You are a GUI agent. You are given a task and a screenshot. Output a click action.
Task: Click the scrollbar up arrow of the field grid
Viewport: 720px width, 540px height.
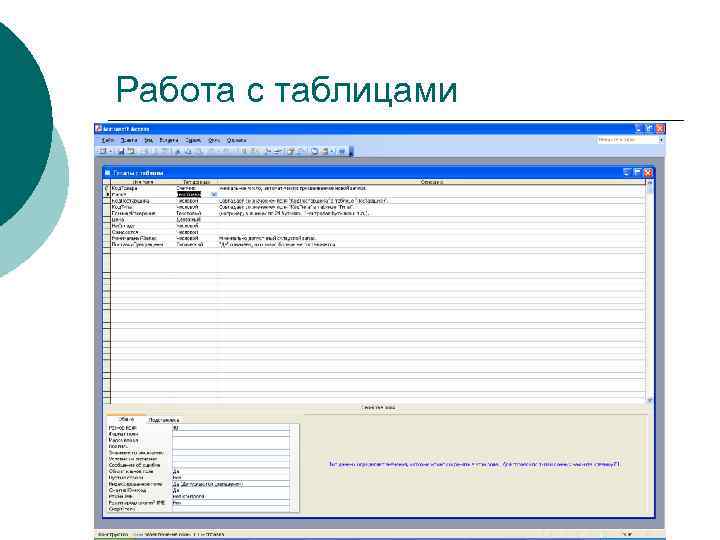point(649,183)
